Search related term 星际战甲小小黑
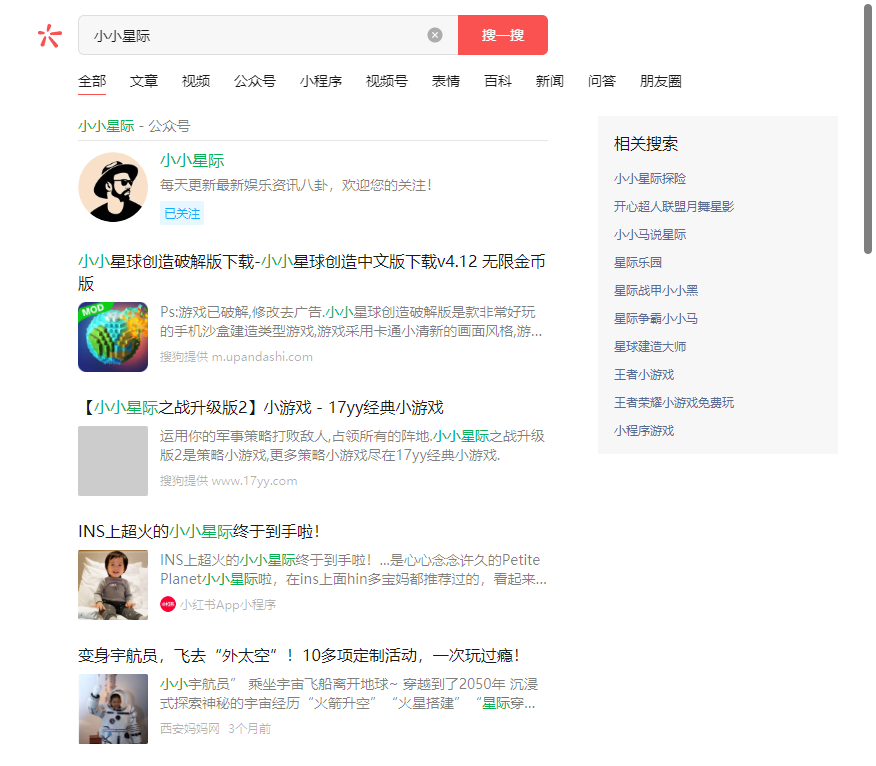This screenshot has width=876, height=766. pyautogui.click(x=656, y=291)
